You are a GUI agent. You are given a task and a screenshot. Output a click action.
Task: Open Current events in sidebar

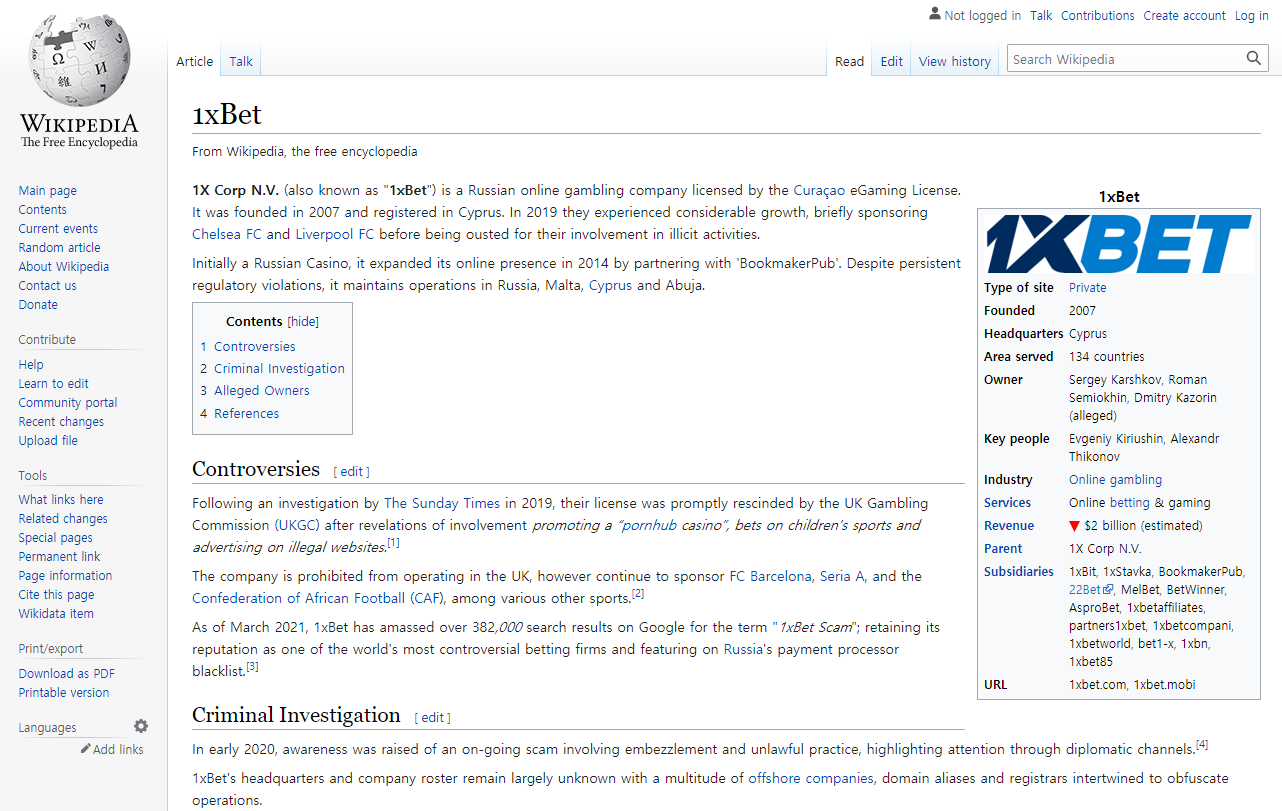tap(58, 229)
